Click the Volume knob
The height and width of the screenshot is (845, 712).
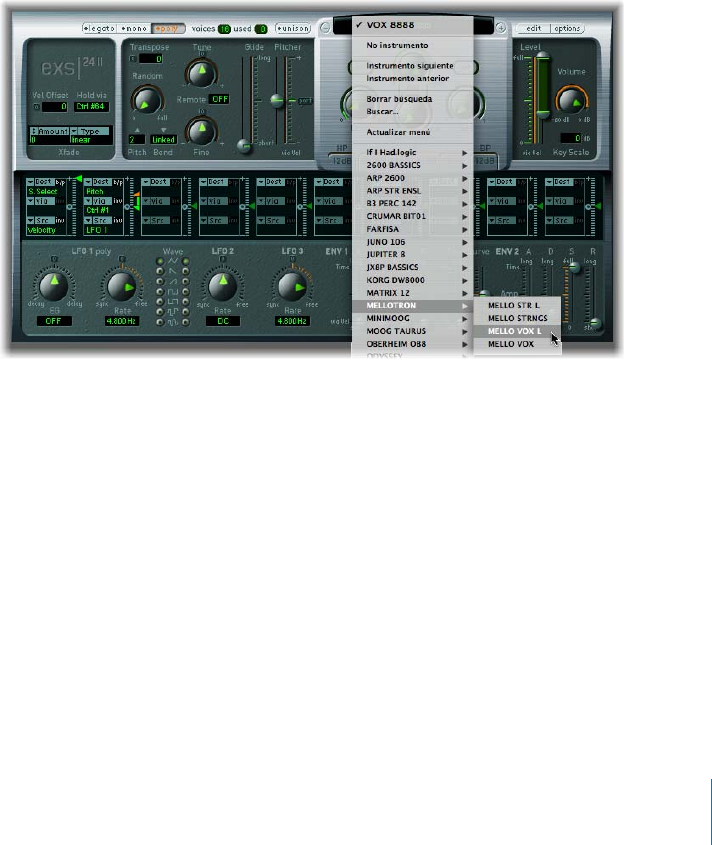(x=571, y=100)
